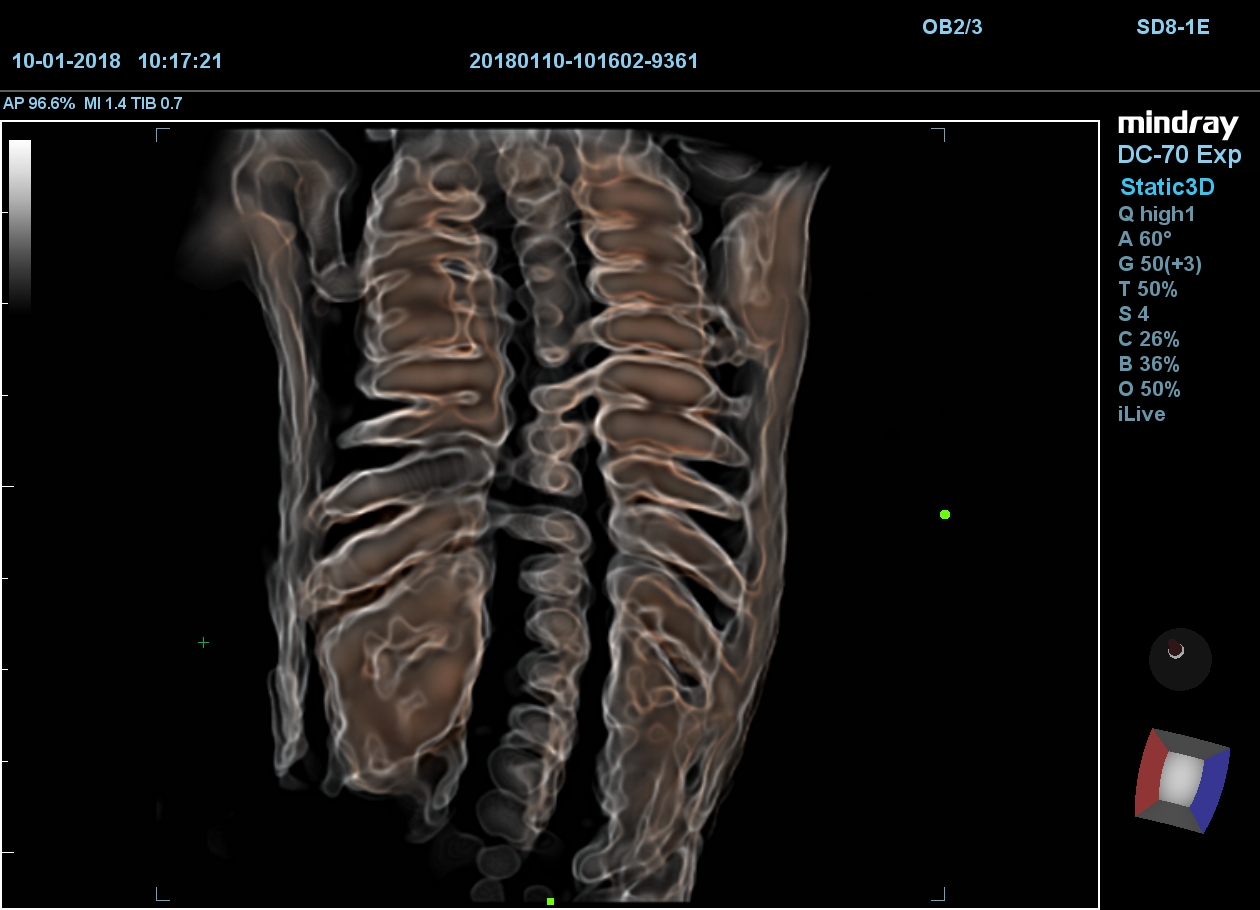Click the DC-70 Exp model text
1260x910 pixels.
coord(1179,155)
